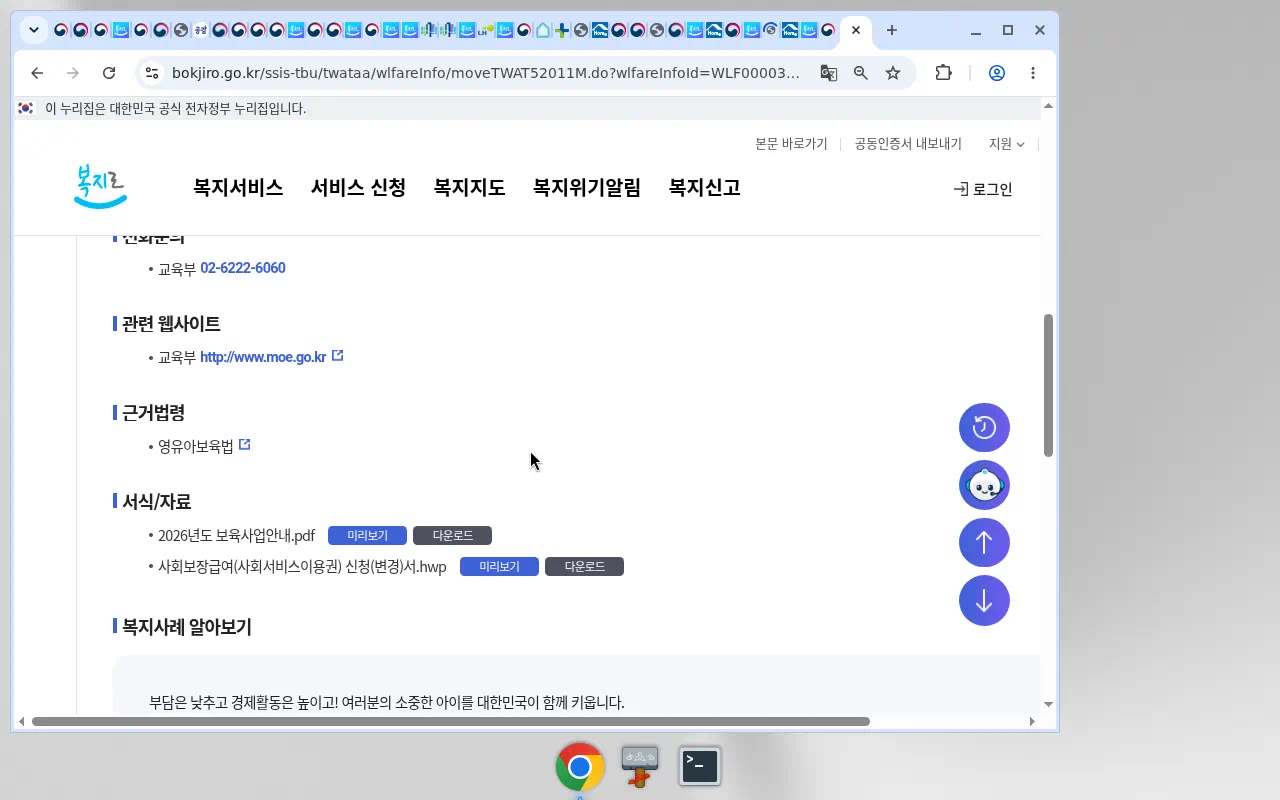Click the 사회보장급여(사회서비스이용권) 신청(변경)서.hwp file name

(x=302, y=567)
